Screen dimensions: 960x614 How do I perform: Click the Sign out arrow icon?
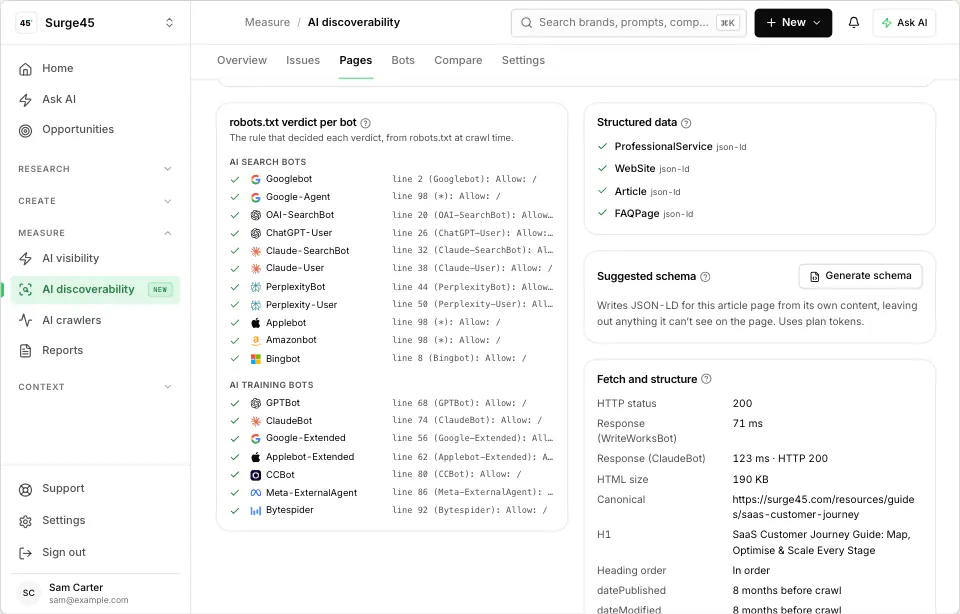[x=25, y=553]
